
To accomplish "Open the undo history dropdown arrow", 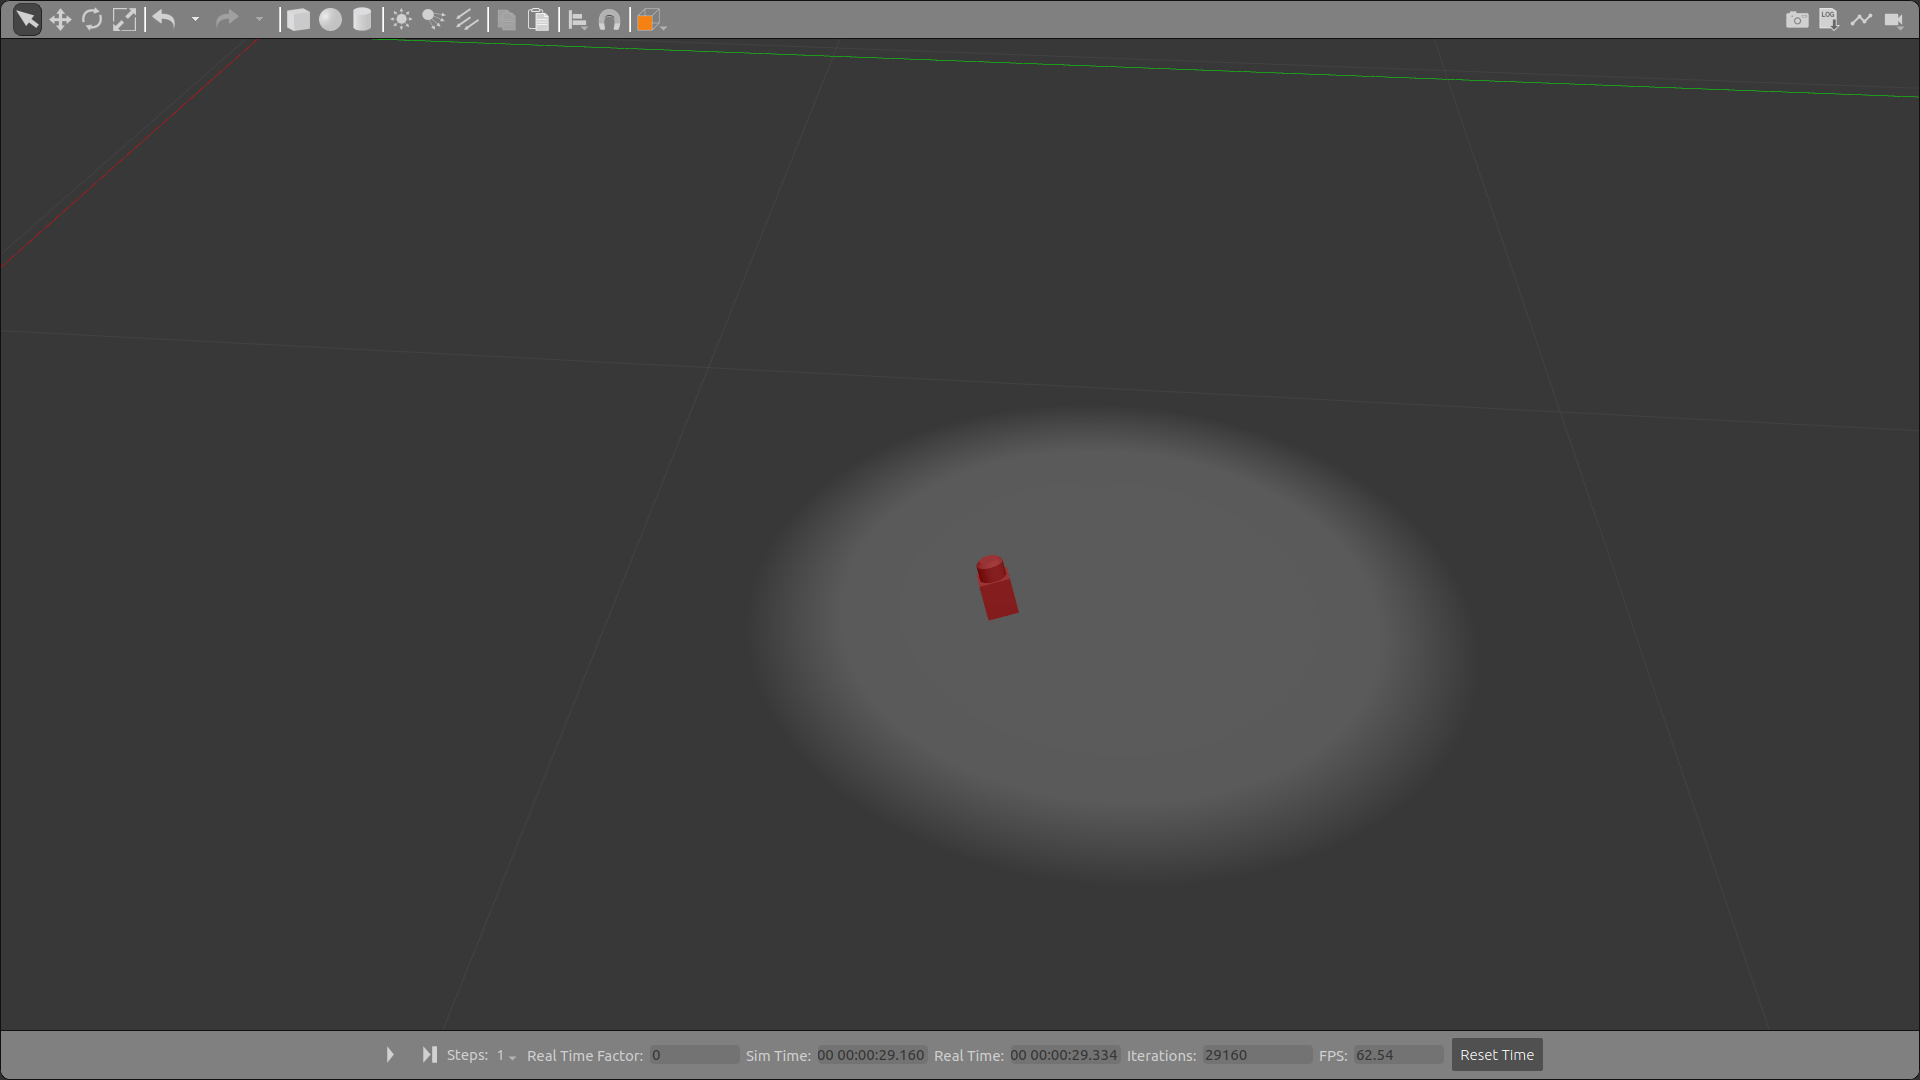I will 195,19.
